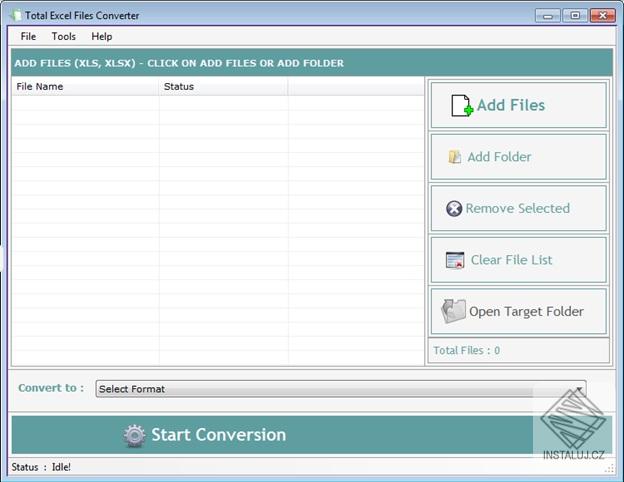Minimize the Total Excel Files Converter window

click(548, 16)
